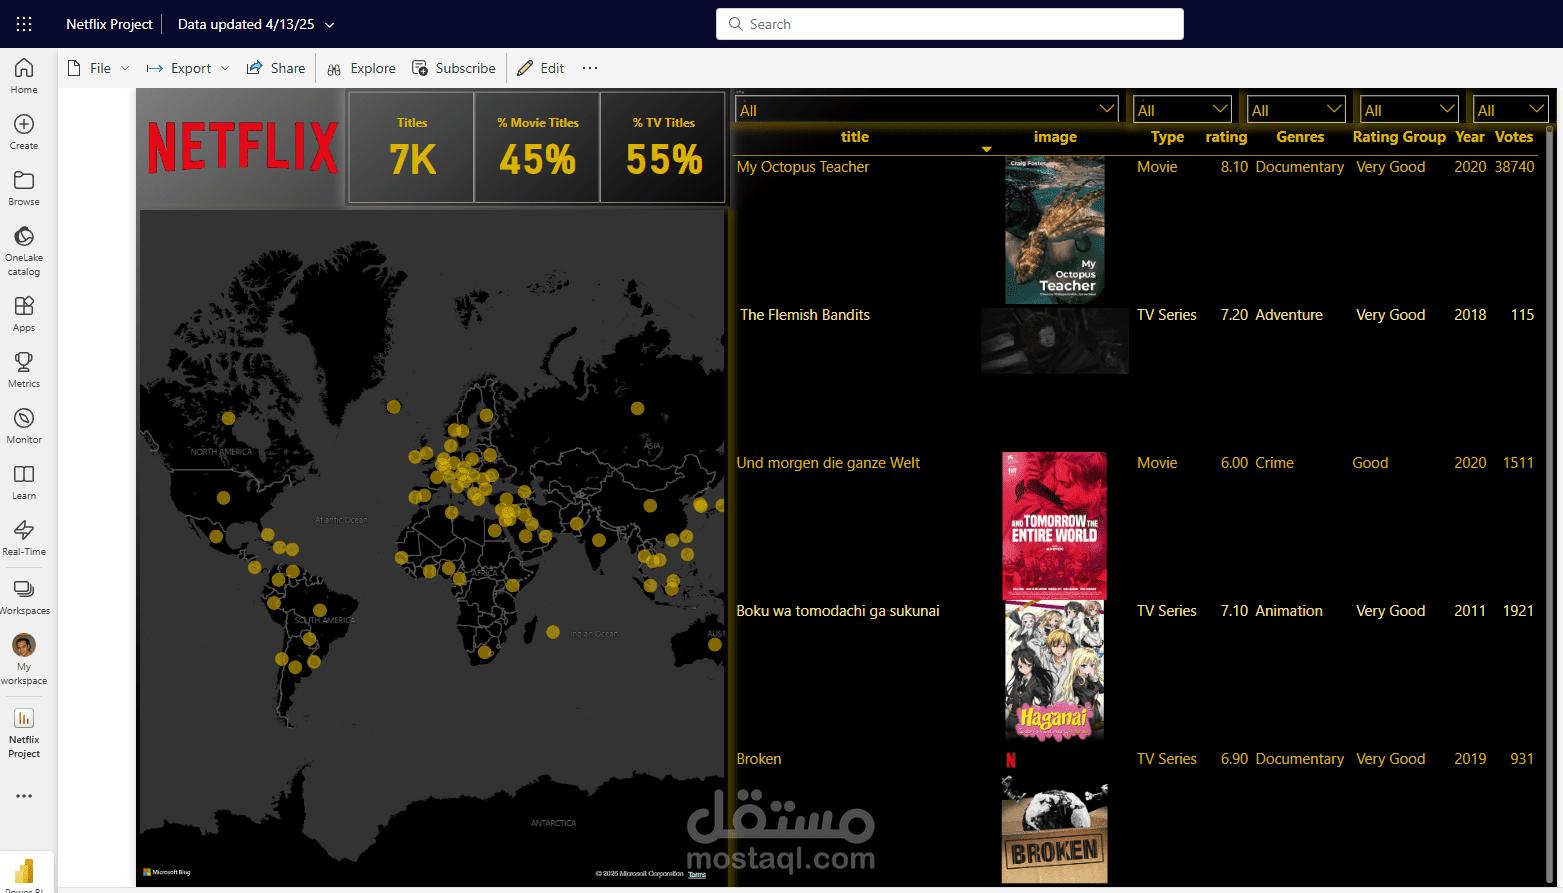Expand the Genres filter dropdown
The height and width of the screenshot is (893, 1563).
(x=1296, y=108)
